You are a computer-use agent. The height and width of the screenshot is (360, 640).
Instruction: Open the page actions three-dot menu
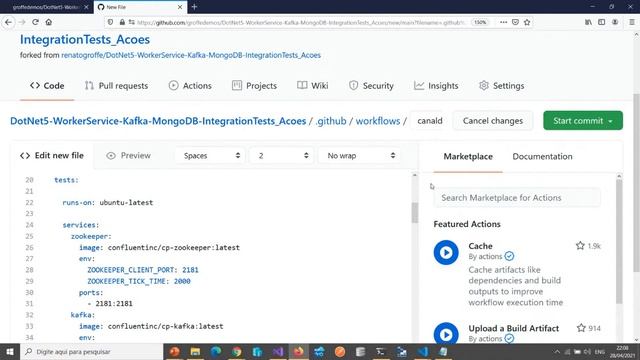click(x=503, y=22)
